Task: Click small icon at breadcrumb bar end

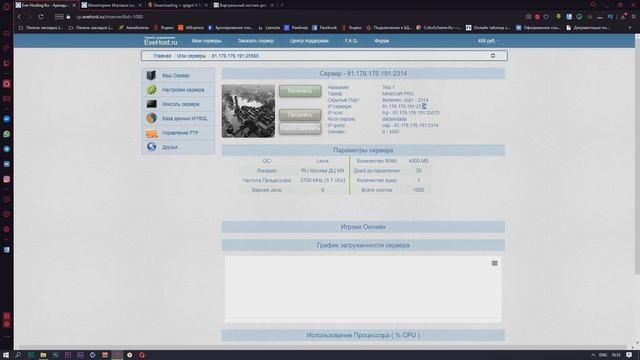Action: 493,56
